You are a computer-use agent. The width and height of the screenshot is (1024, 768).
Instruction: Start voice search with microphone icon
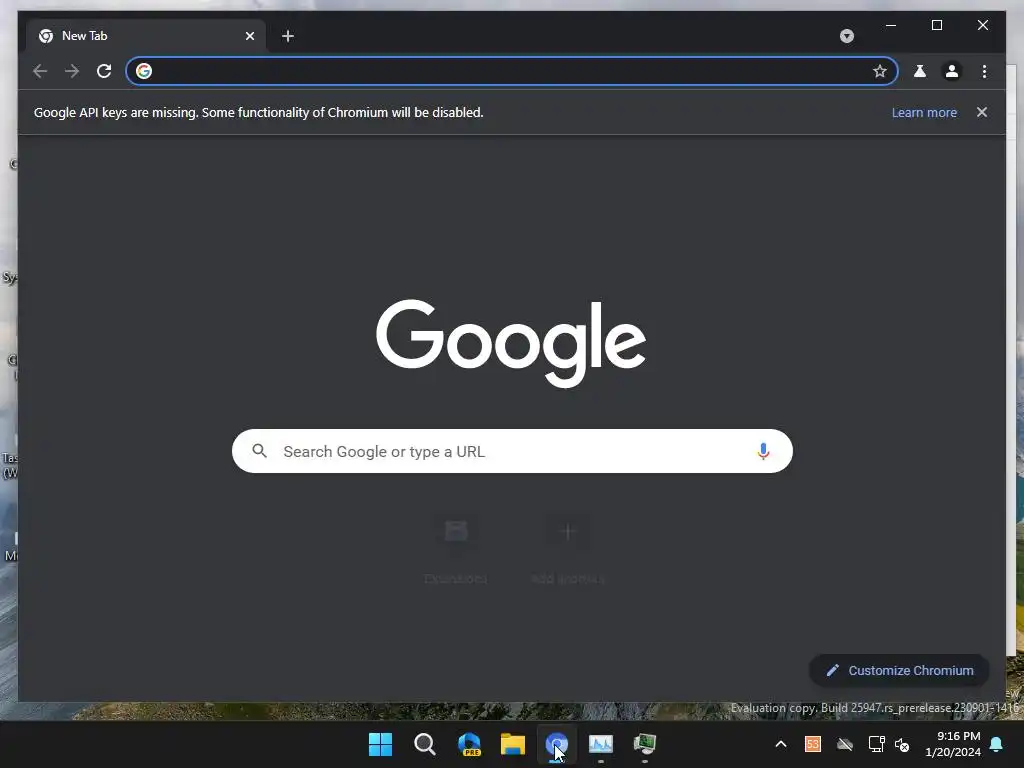pos(763,451)
